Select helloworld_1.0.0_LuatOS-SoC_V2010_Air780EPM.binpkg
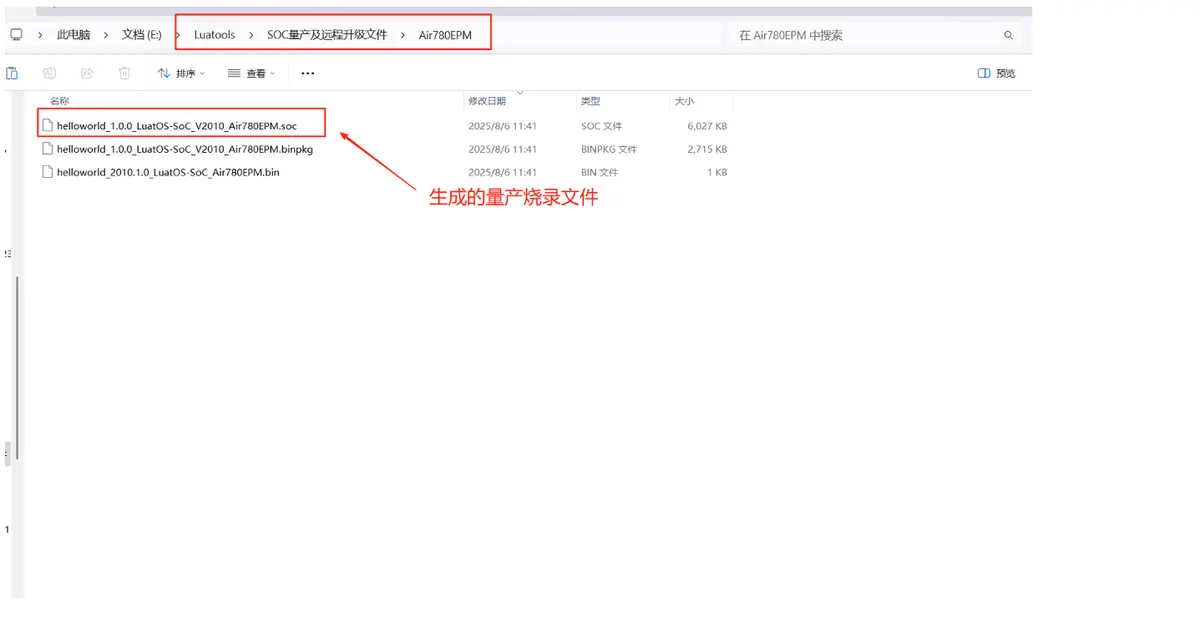 [x=185, y=149]
